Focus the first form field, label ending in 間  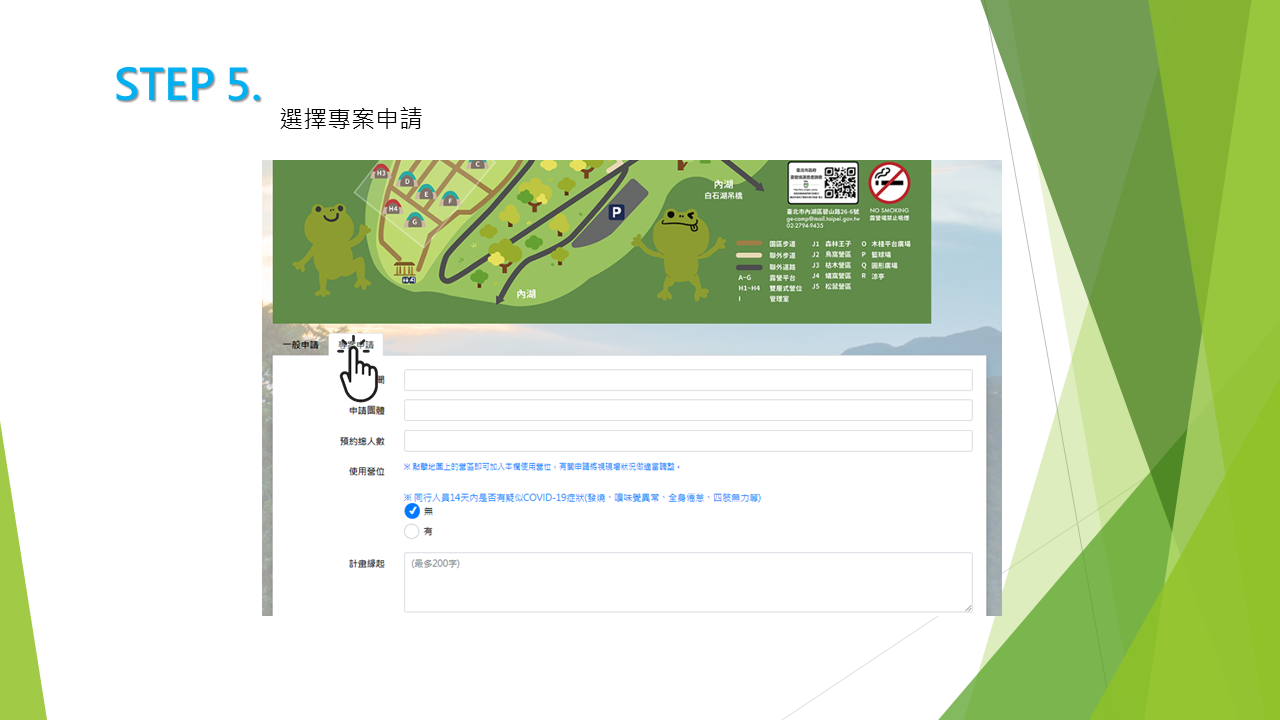pos(688,380)
